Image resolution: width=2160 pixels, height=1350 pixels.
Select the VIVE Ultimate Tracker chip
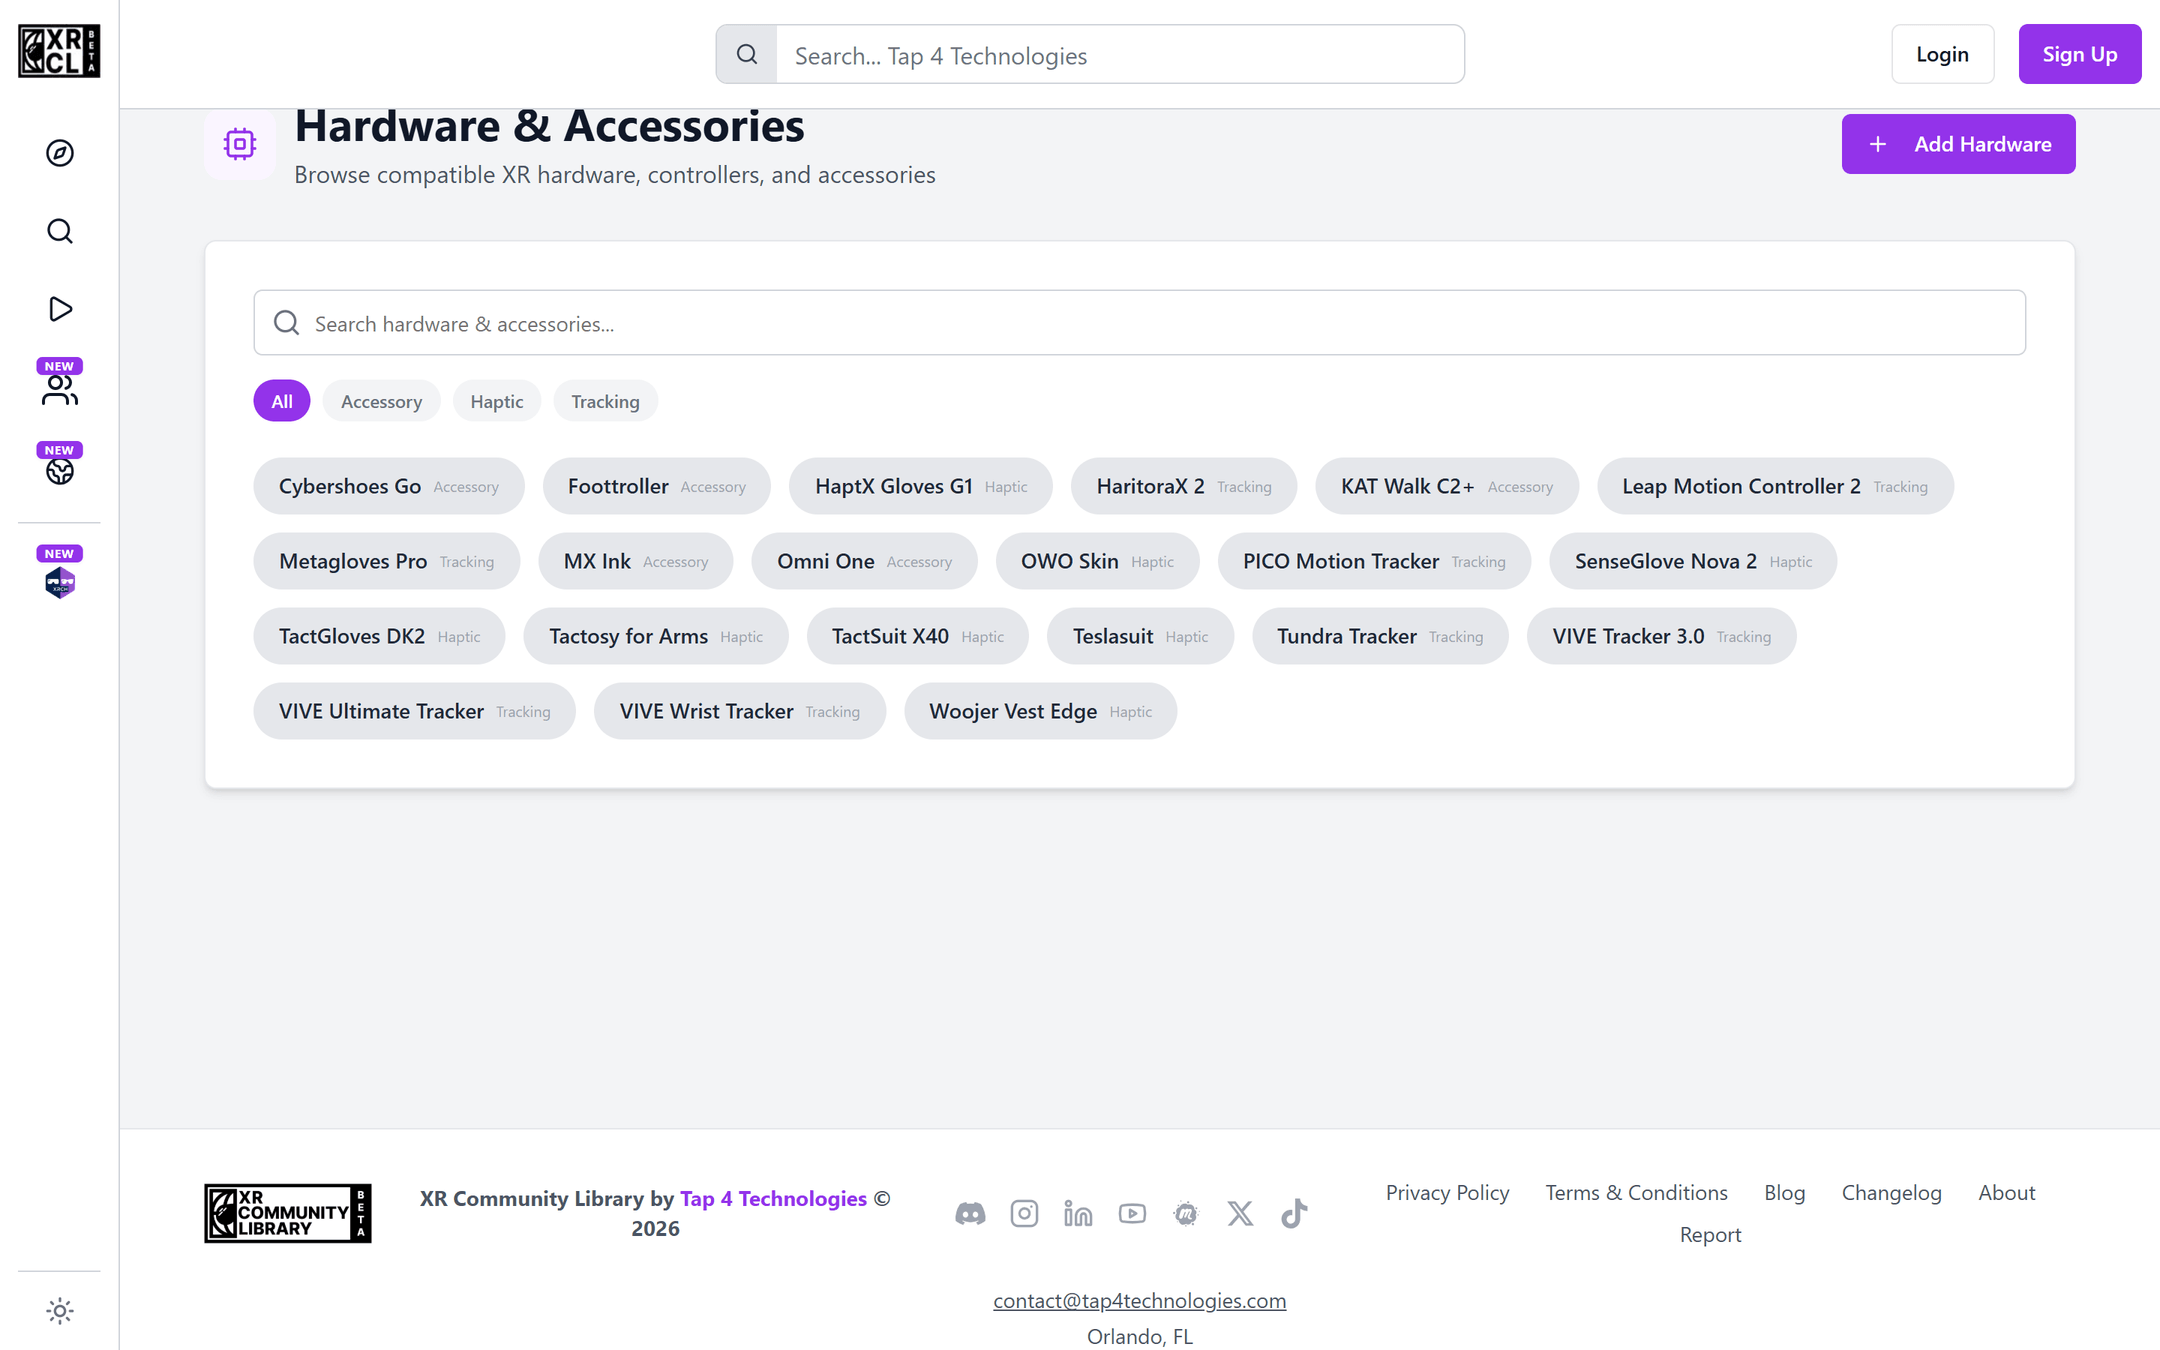414,711
